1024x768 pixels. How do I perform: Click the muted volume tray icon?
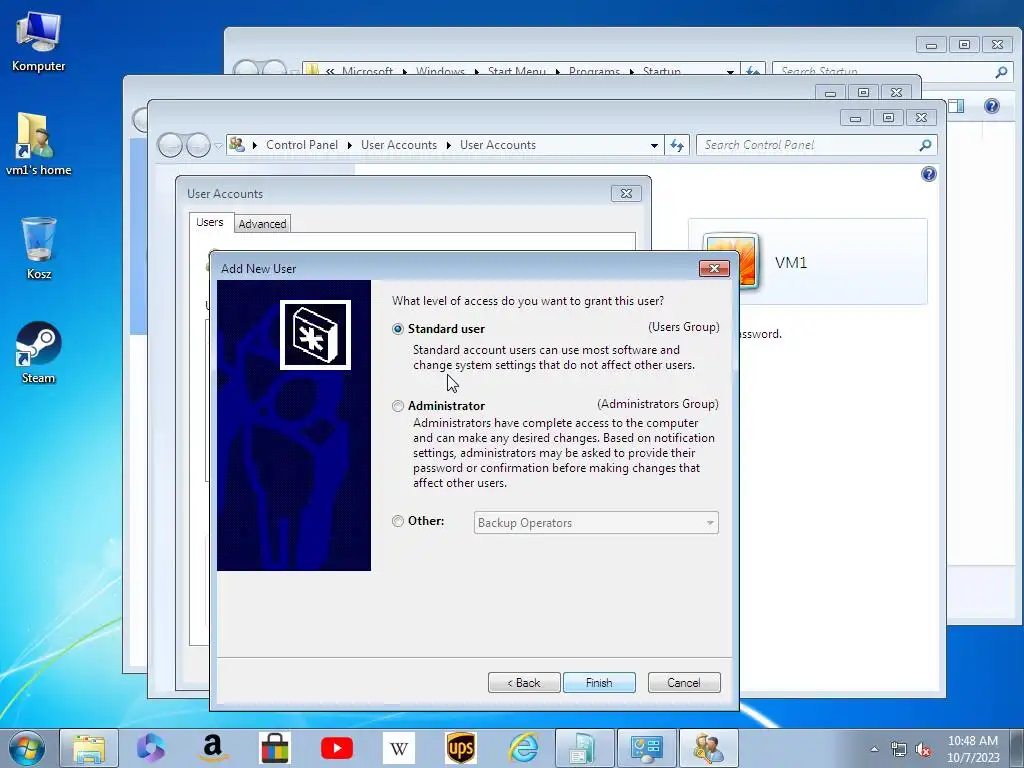pyautogui.click(x=923, y=749)
